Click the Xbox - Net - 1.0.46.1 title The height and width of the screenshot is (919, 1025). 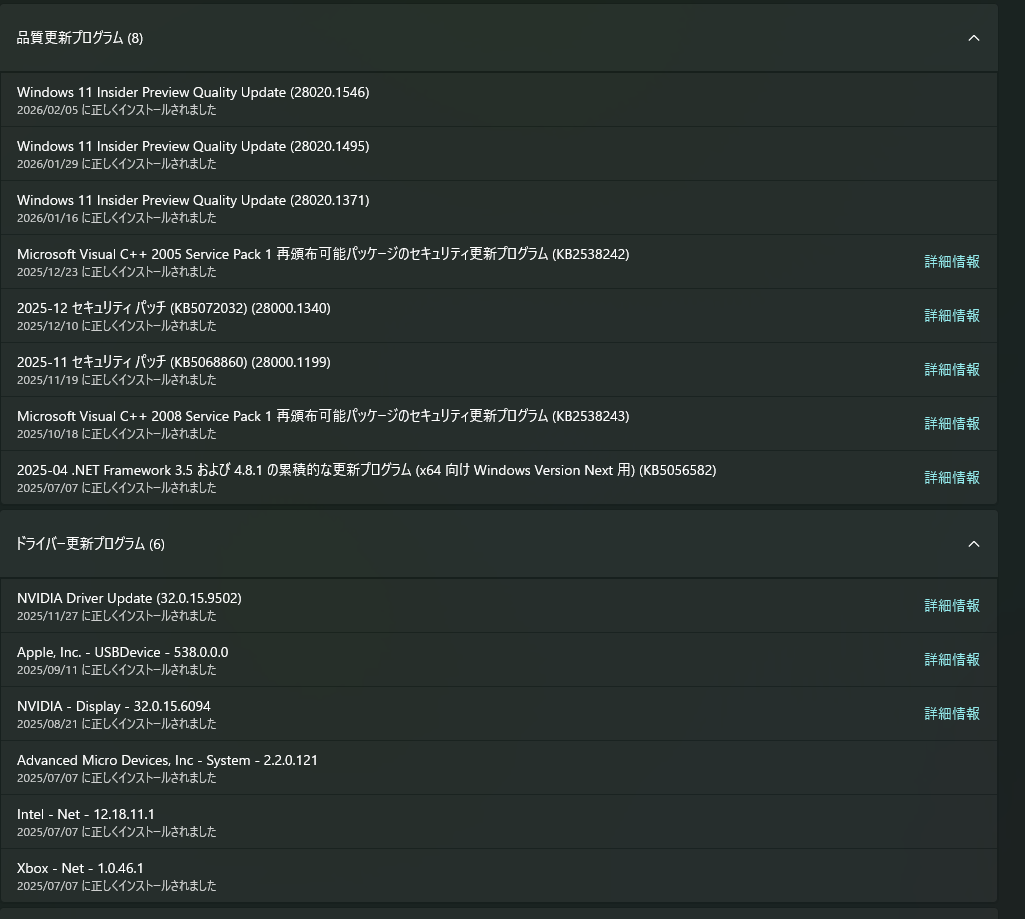[80, 868]
